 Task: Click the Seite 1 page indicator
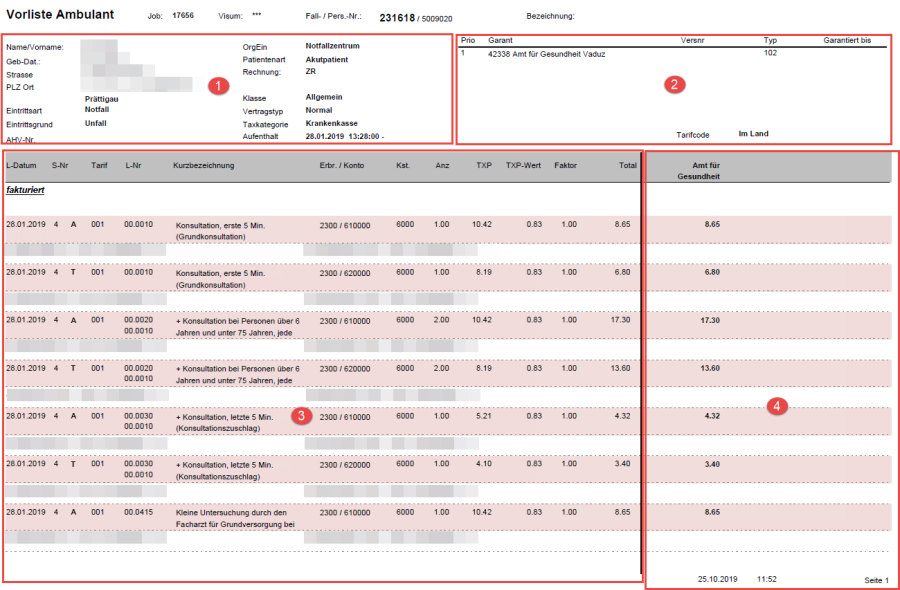pyautogui.click(x=875, y=579)
